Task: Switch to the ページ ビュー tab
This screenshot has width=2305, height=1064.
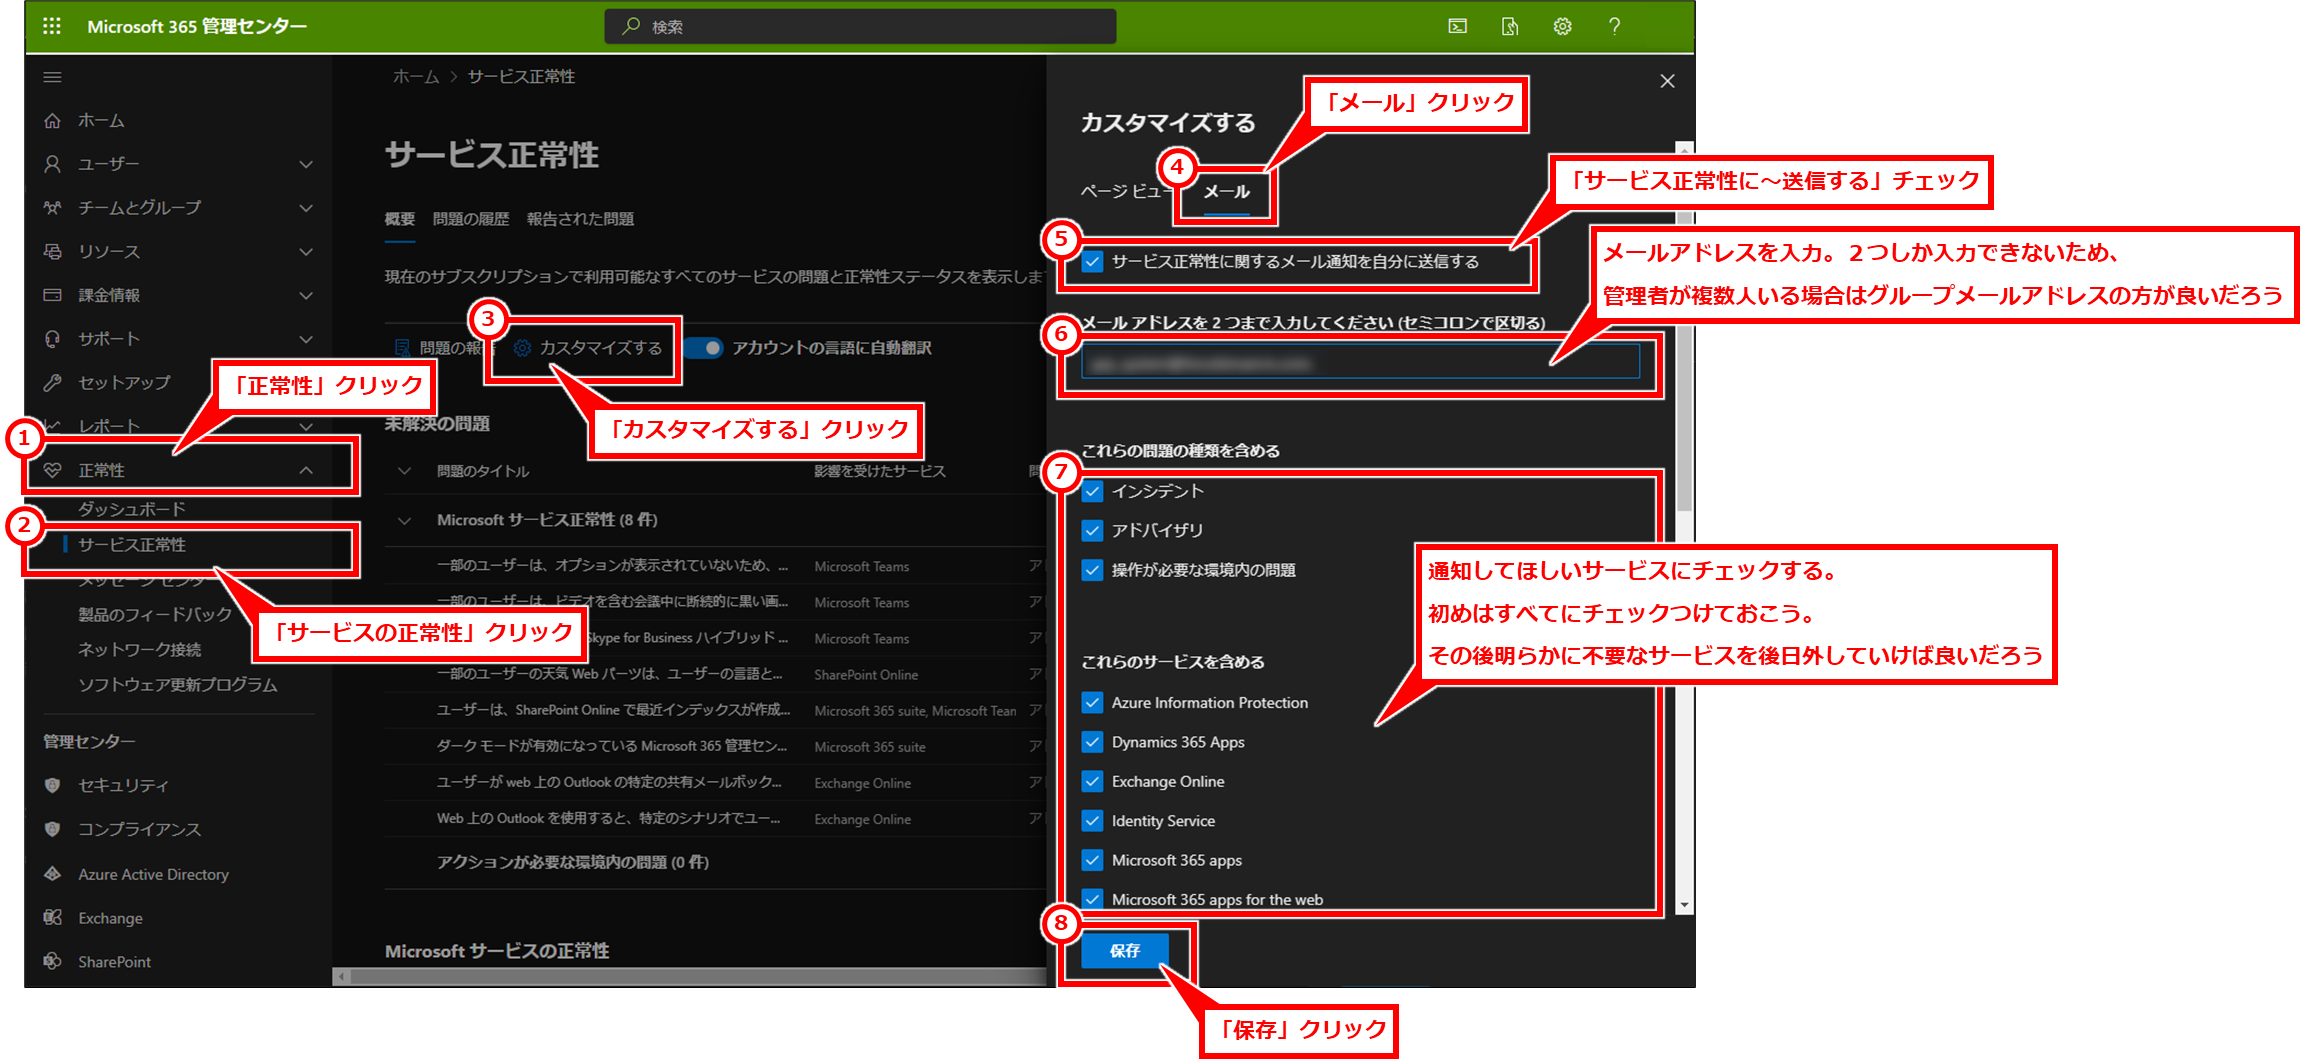Action: (x=1124, y=192)
